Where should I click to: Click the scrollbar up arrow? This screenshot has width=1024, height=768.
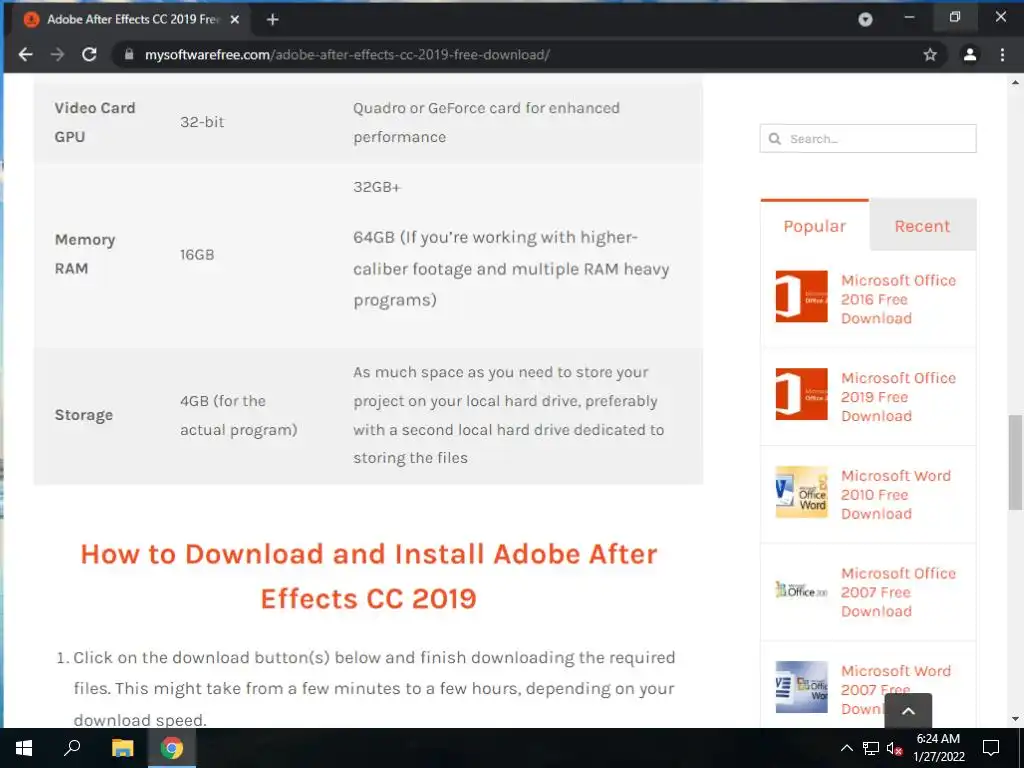1015,83
